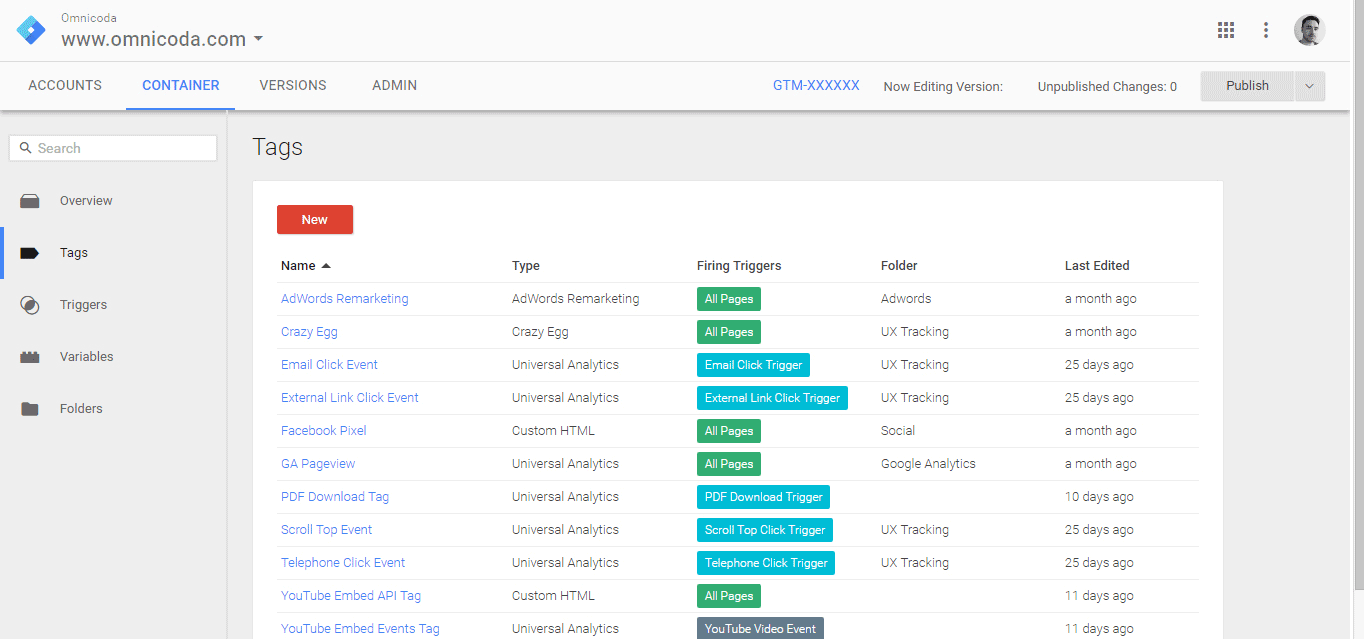Click the Variables sidebar icon

coord(30,356)
